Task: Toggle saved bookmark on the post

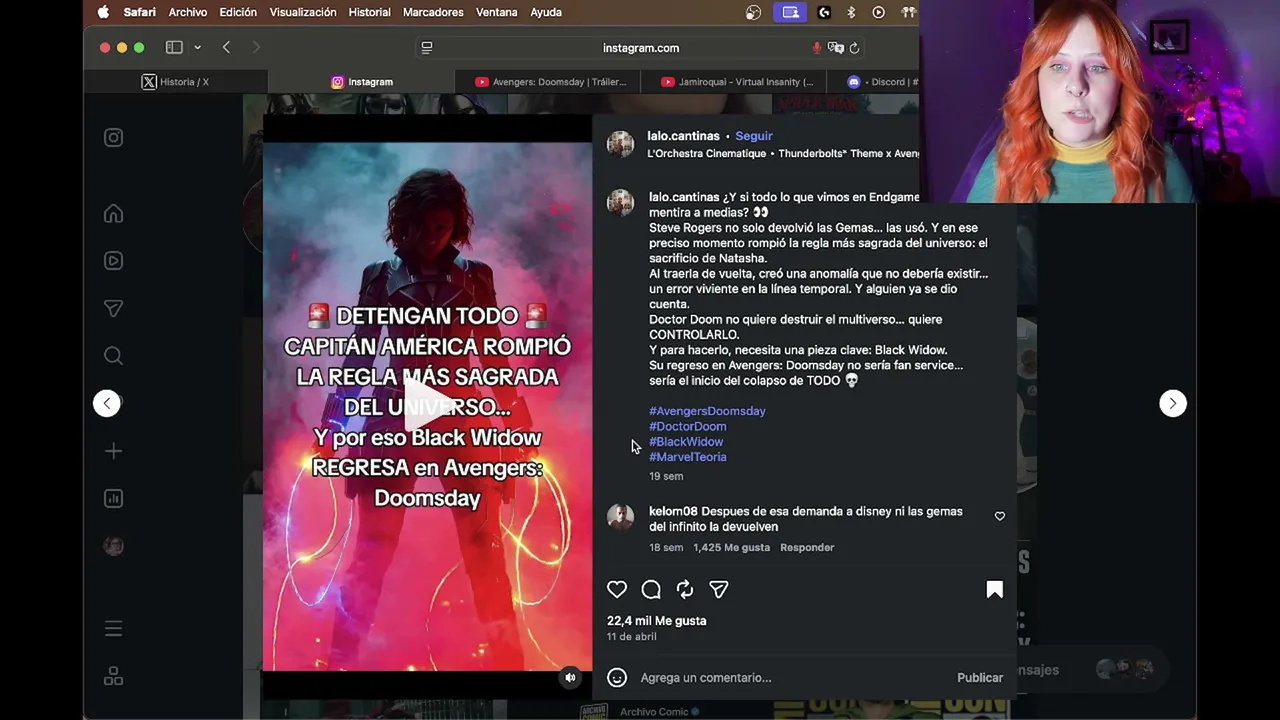Action: (x=995, y=589)
